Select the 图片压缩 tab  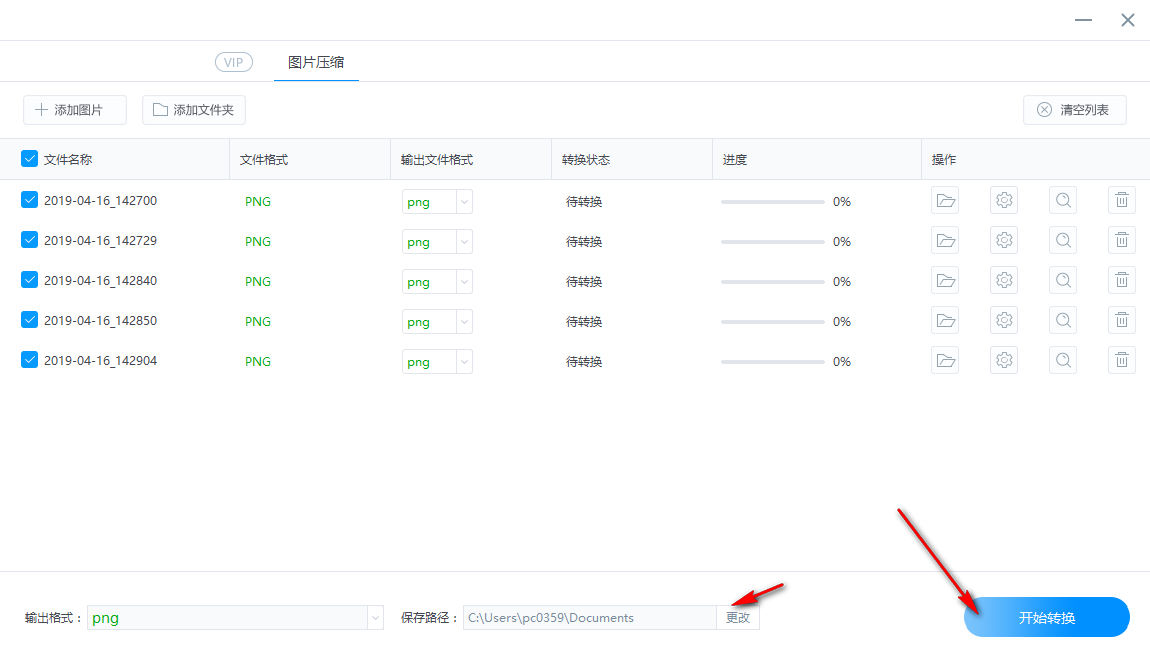coord(316,61)
